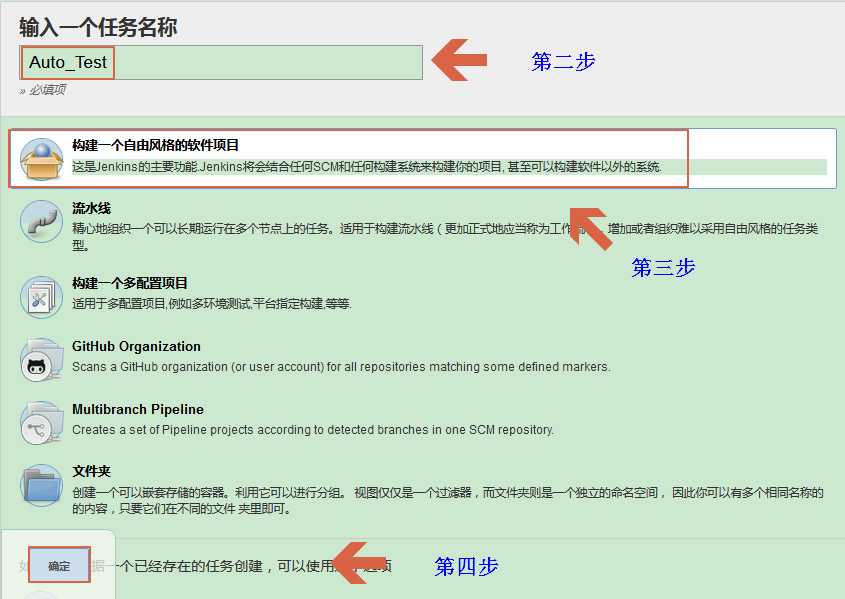The height and width of the screenshot is (599, 845).
Task: Click the 输入一个任务名称 heading
Action: pyautogui.click(x=99, y=27)
